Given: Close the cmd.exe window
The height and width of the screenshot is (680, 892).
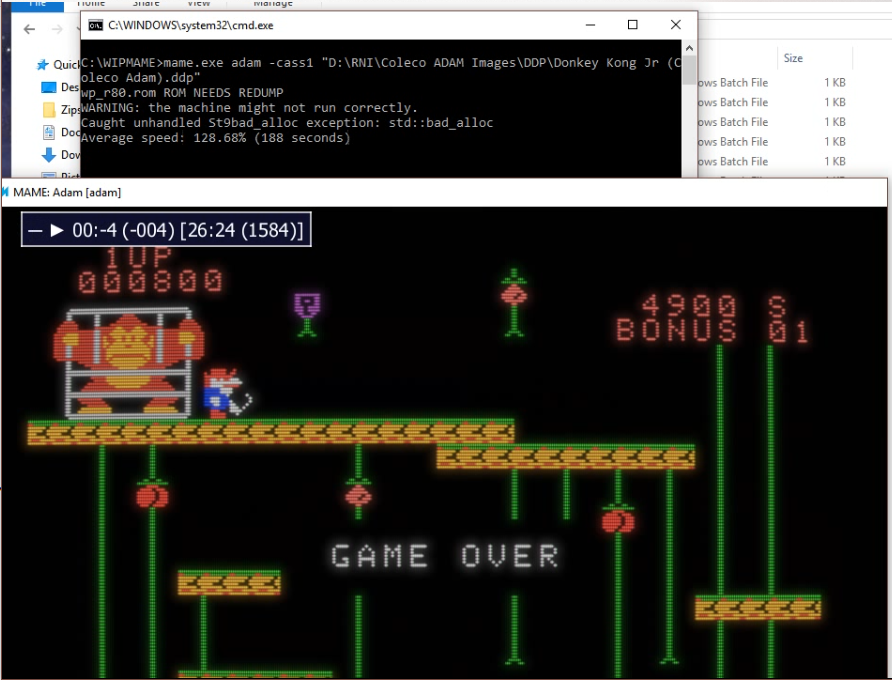Looking at the screenshot, I should [676, 25].
